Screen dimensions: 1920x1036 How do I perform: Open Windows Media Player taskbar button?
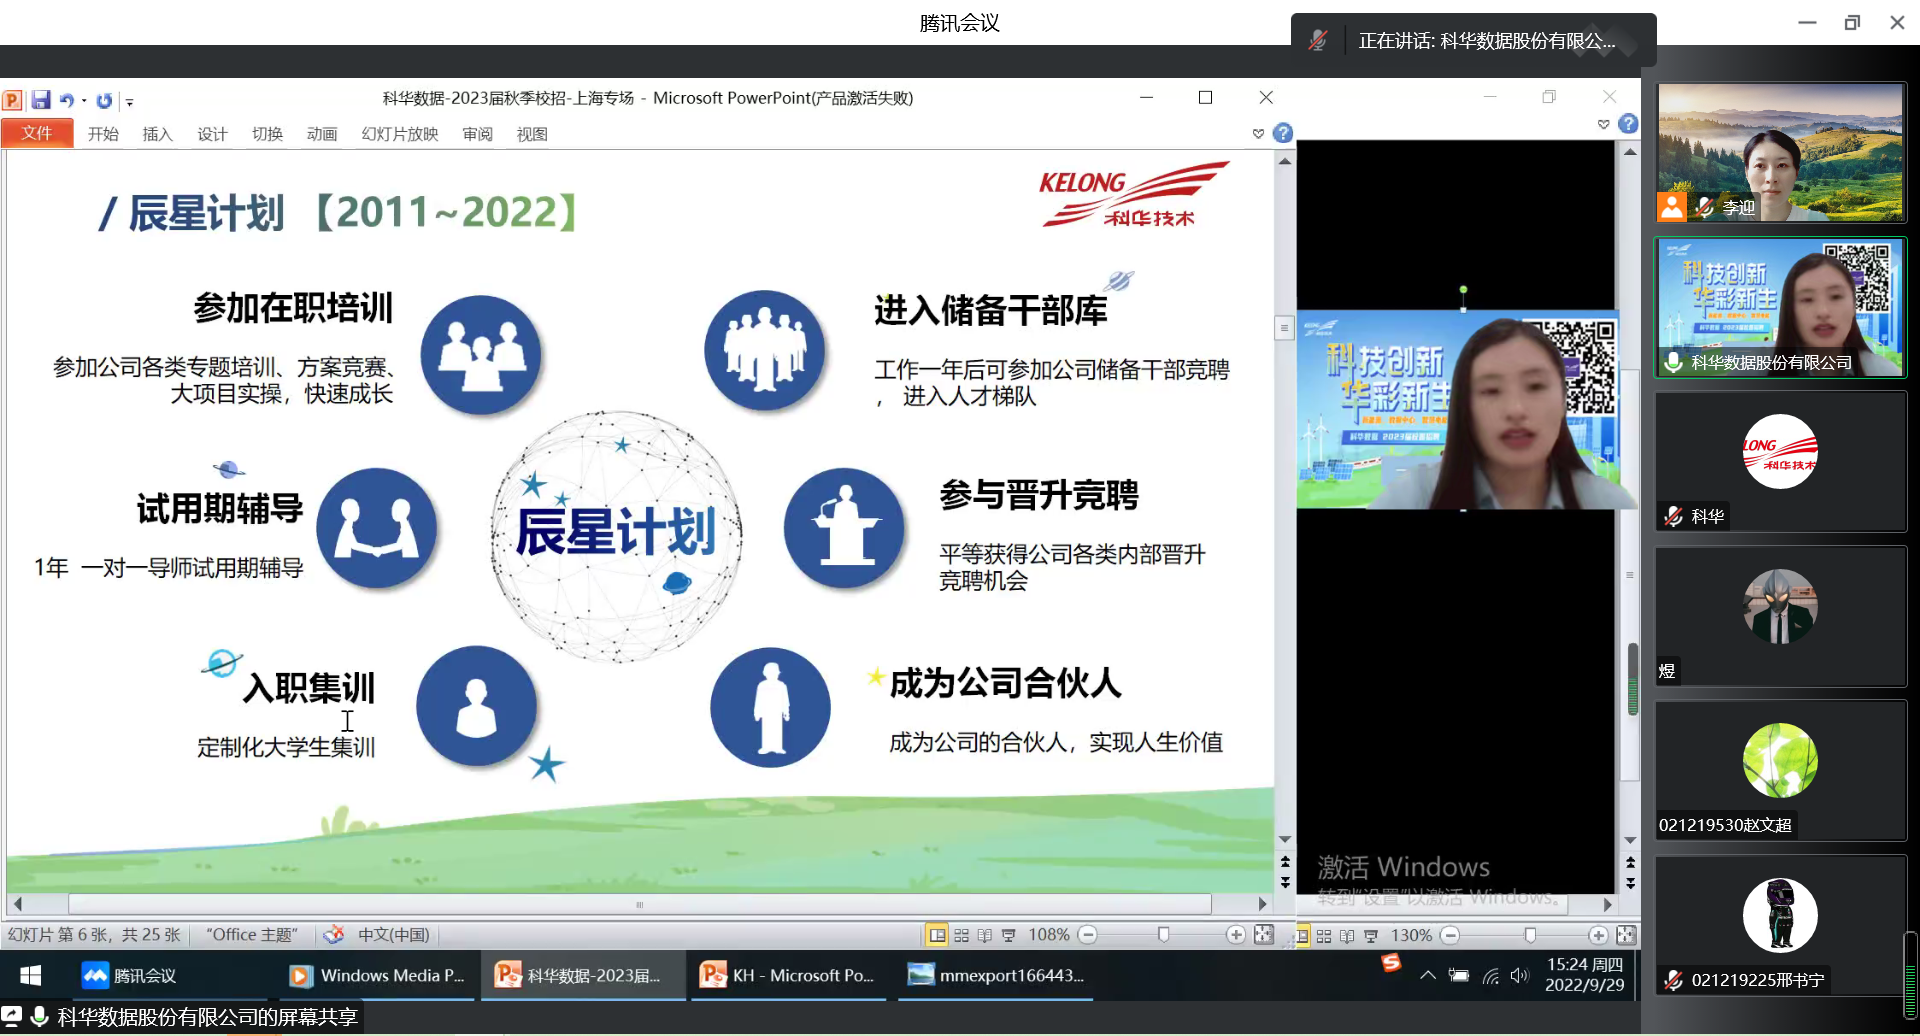pyautogui.click(x=378, y=976)
